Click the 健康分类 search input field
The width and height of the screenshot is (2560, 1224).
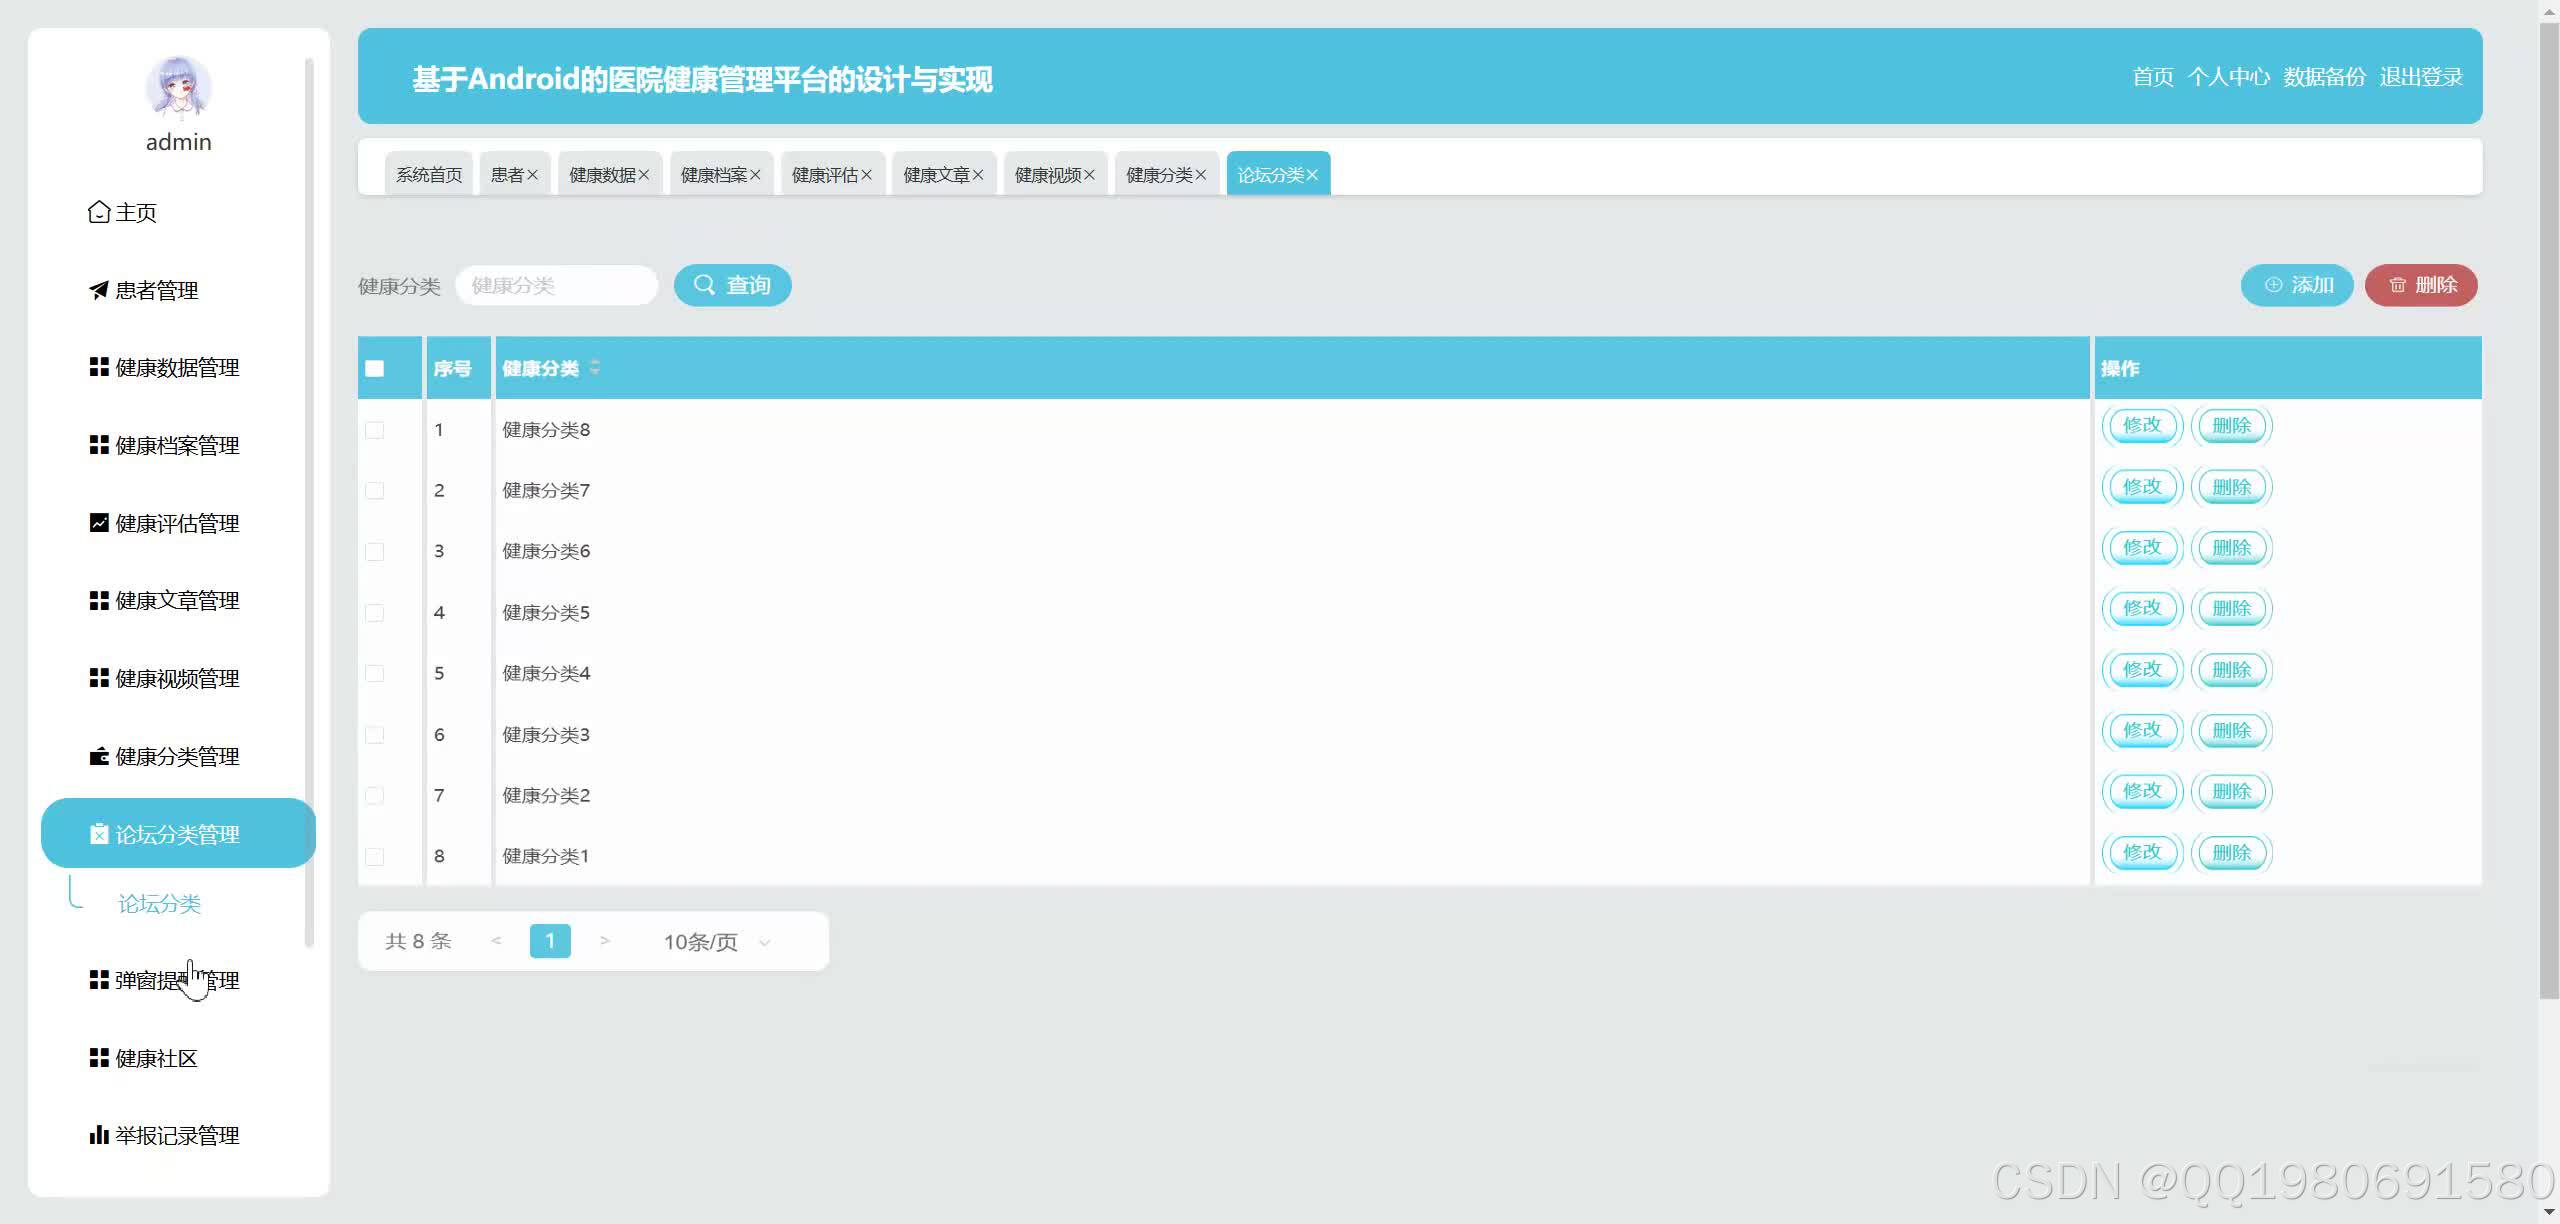(556, 286)
